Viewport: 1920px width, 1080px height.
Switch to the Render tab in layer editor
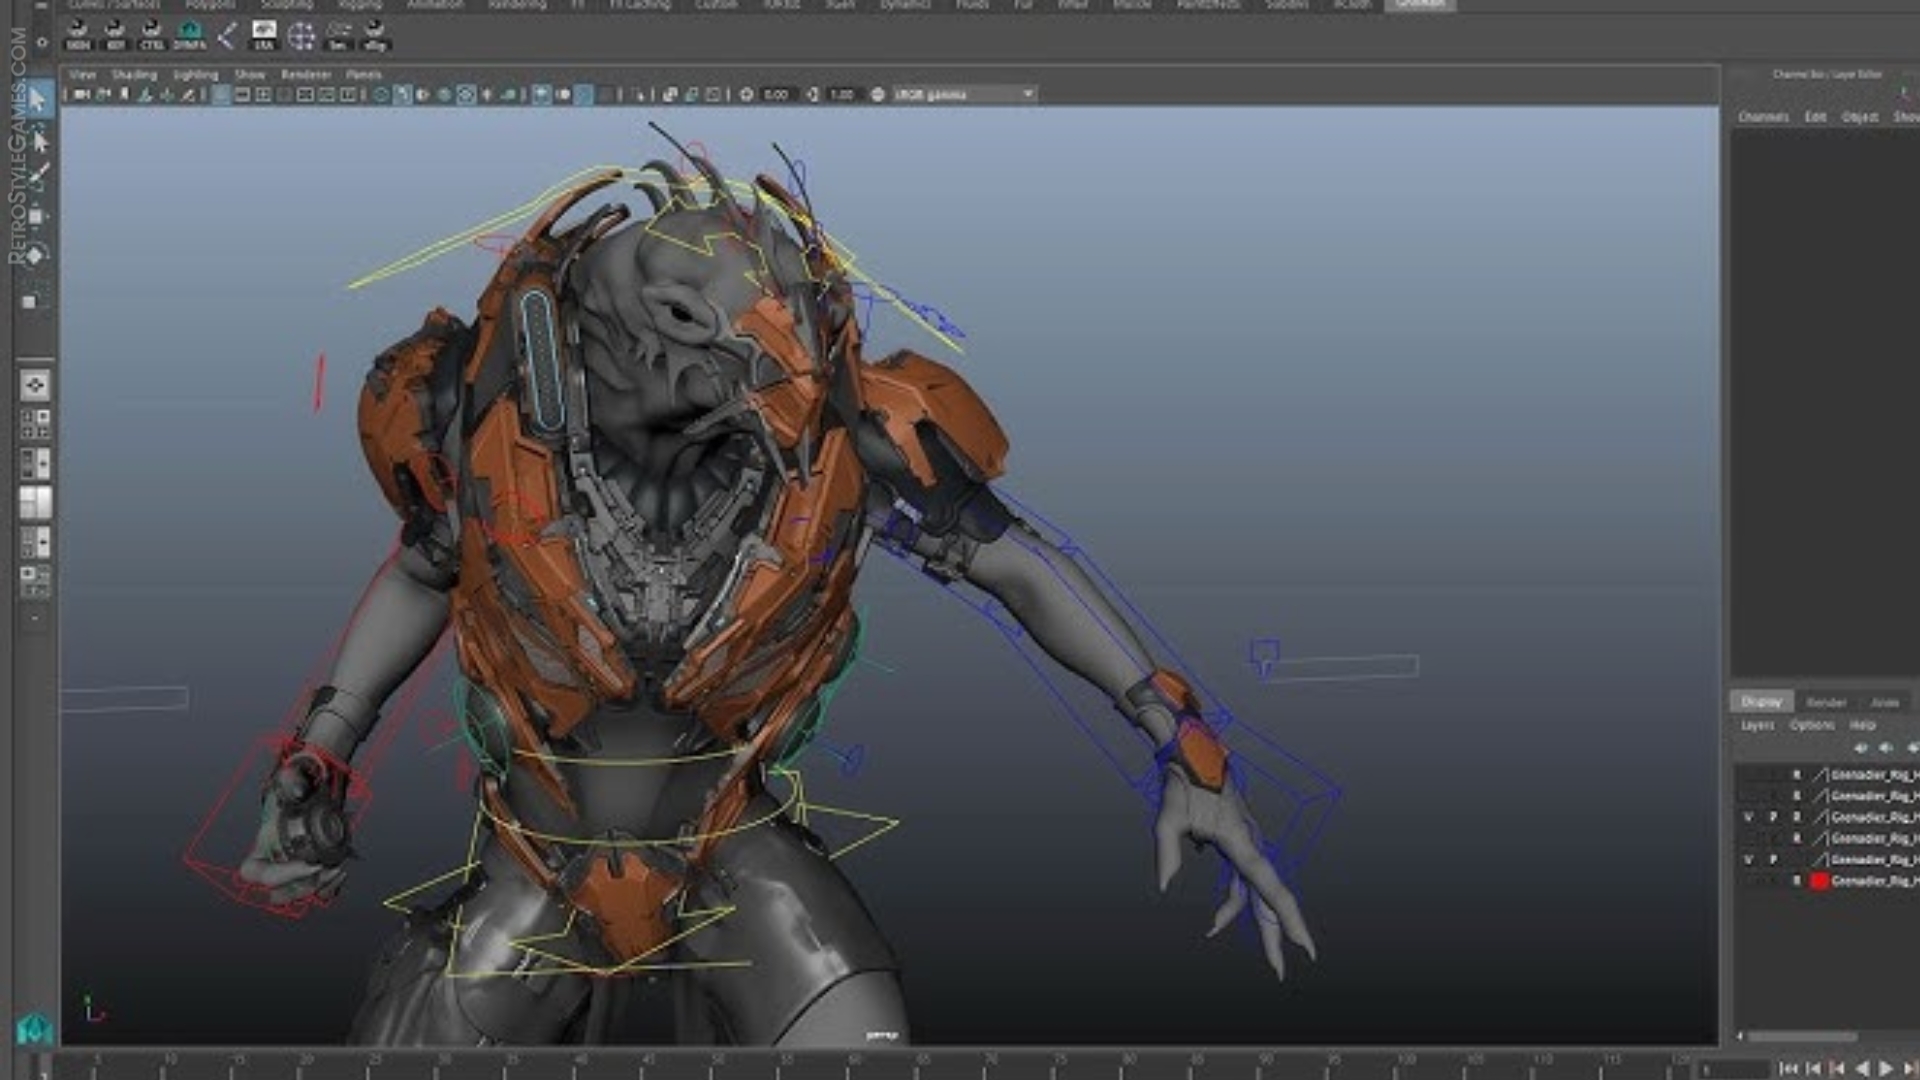1828,703
